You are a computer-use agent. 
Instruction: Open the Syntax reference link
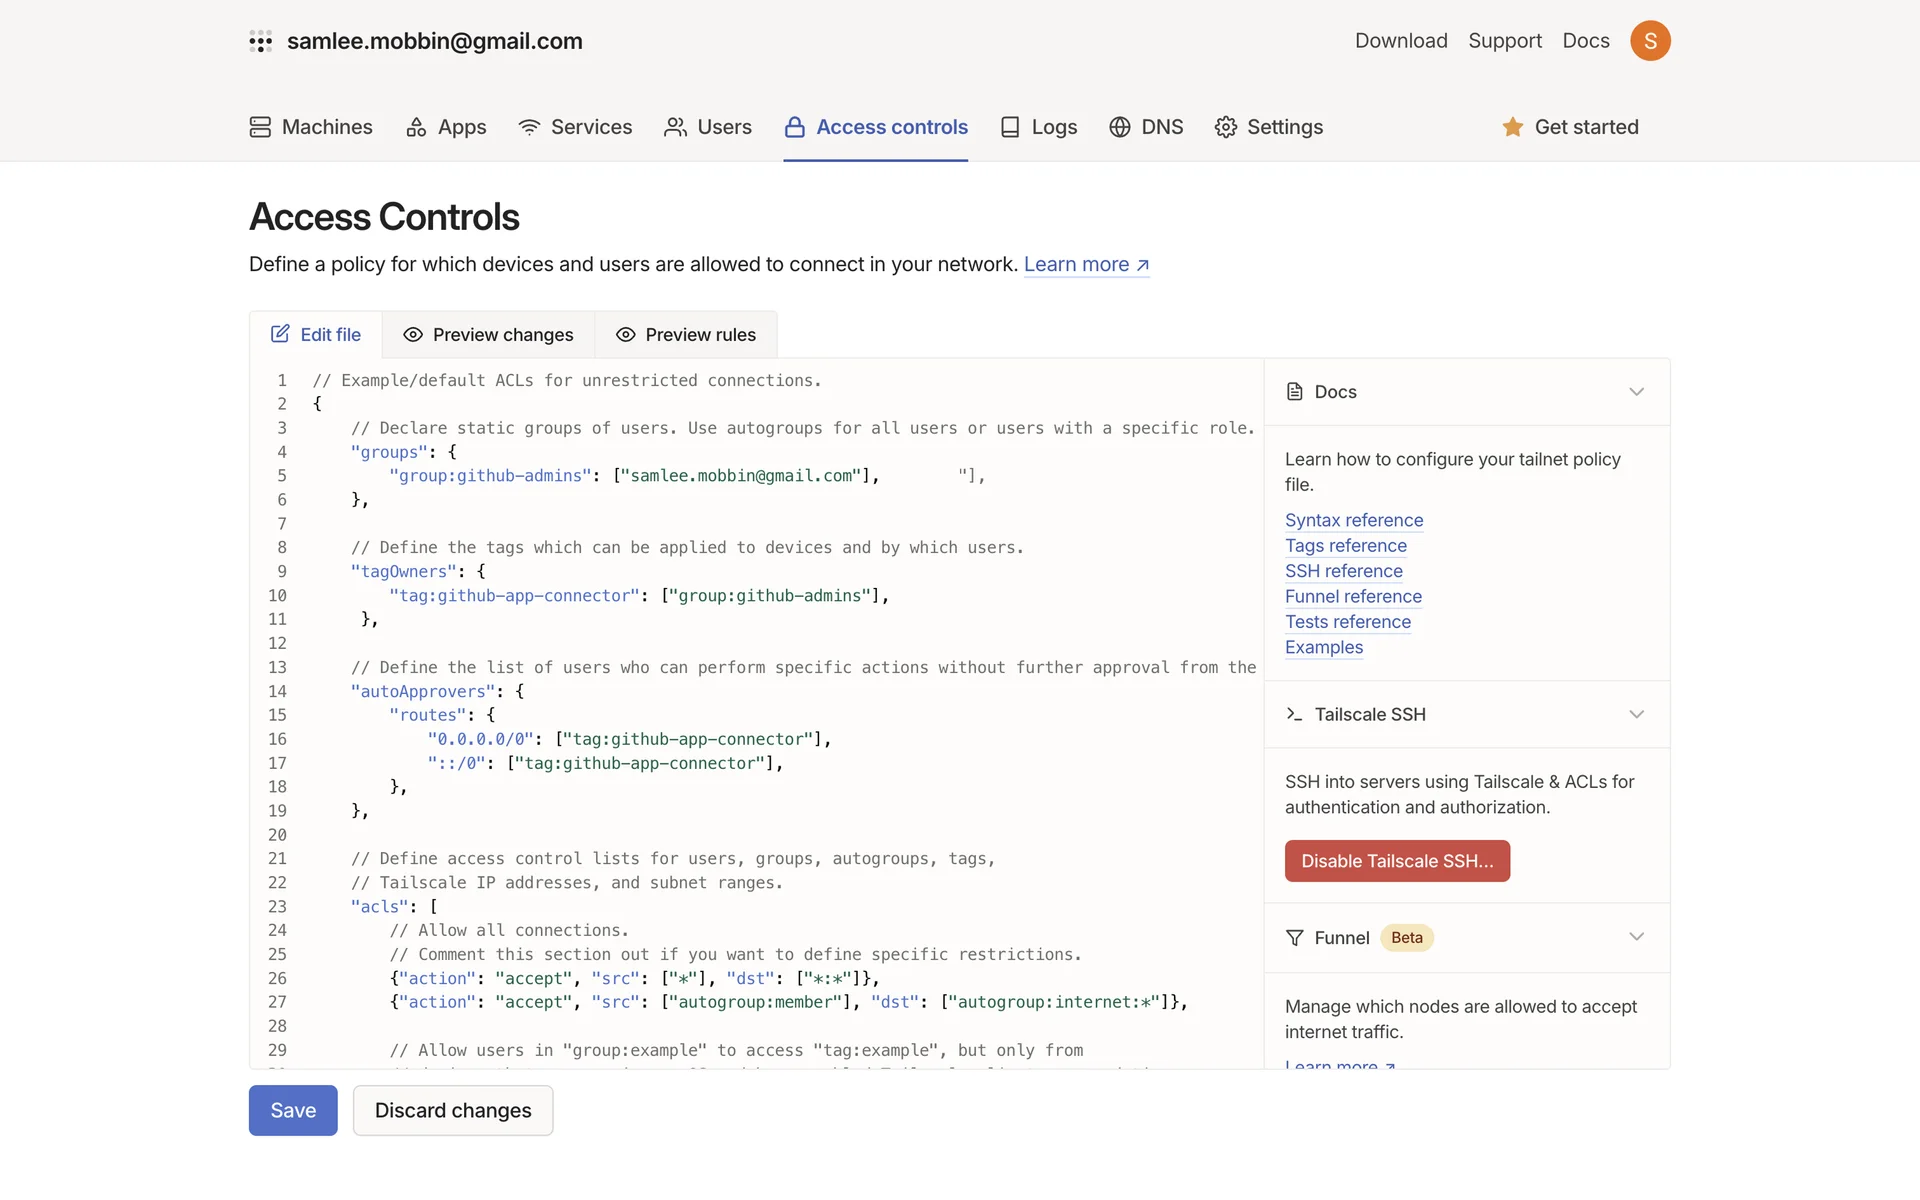(x=1354, y=520)
